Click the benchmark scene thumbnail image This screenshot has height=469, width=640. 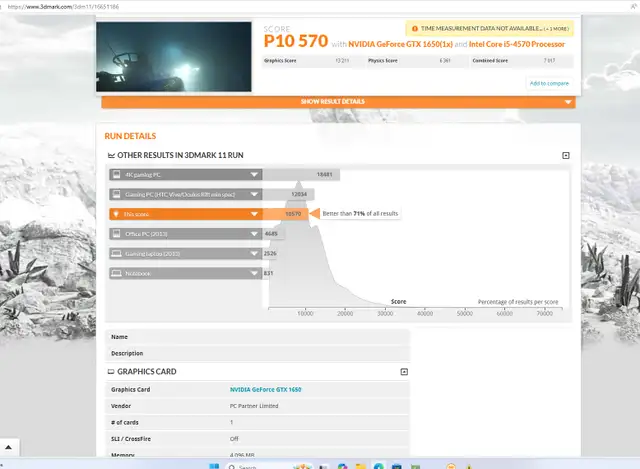174,57
